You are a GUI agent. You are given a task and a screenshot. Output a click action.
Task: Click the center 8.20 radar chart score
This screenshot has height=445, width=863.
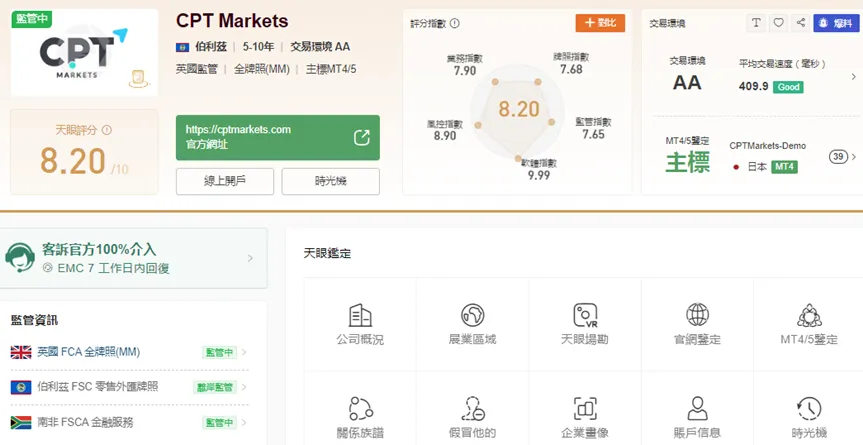[519, 109]
